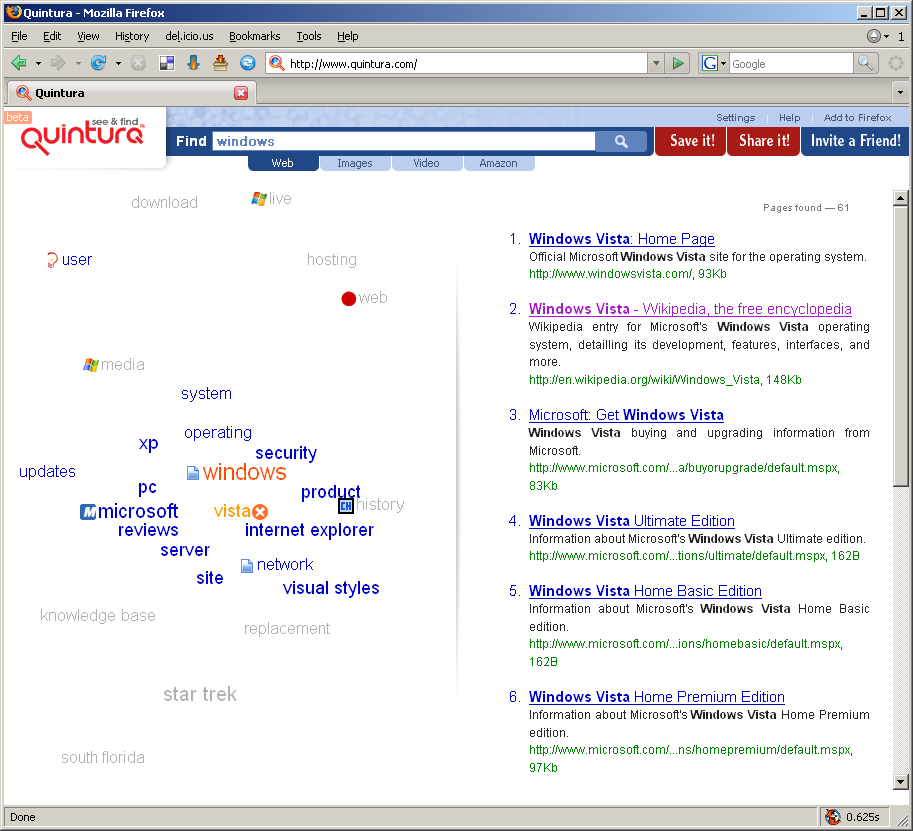The height and width of the screenshot is (831, 913).
Task: Click the Save it! button
Action: click(x=692, y=141)
